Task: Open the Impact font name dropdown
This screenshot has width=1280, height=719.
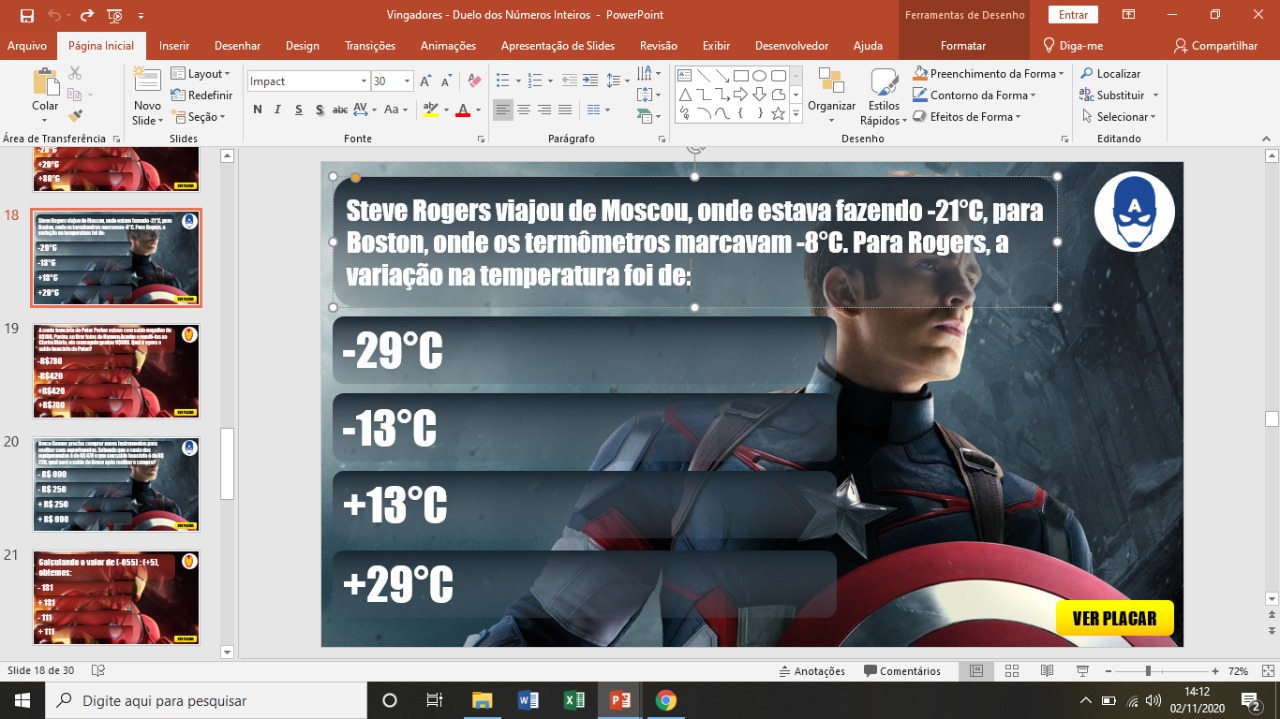Action: click(364, 81)
